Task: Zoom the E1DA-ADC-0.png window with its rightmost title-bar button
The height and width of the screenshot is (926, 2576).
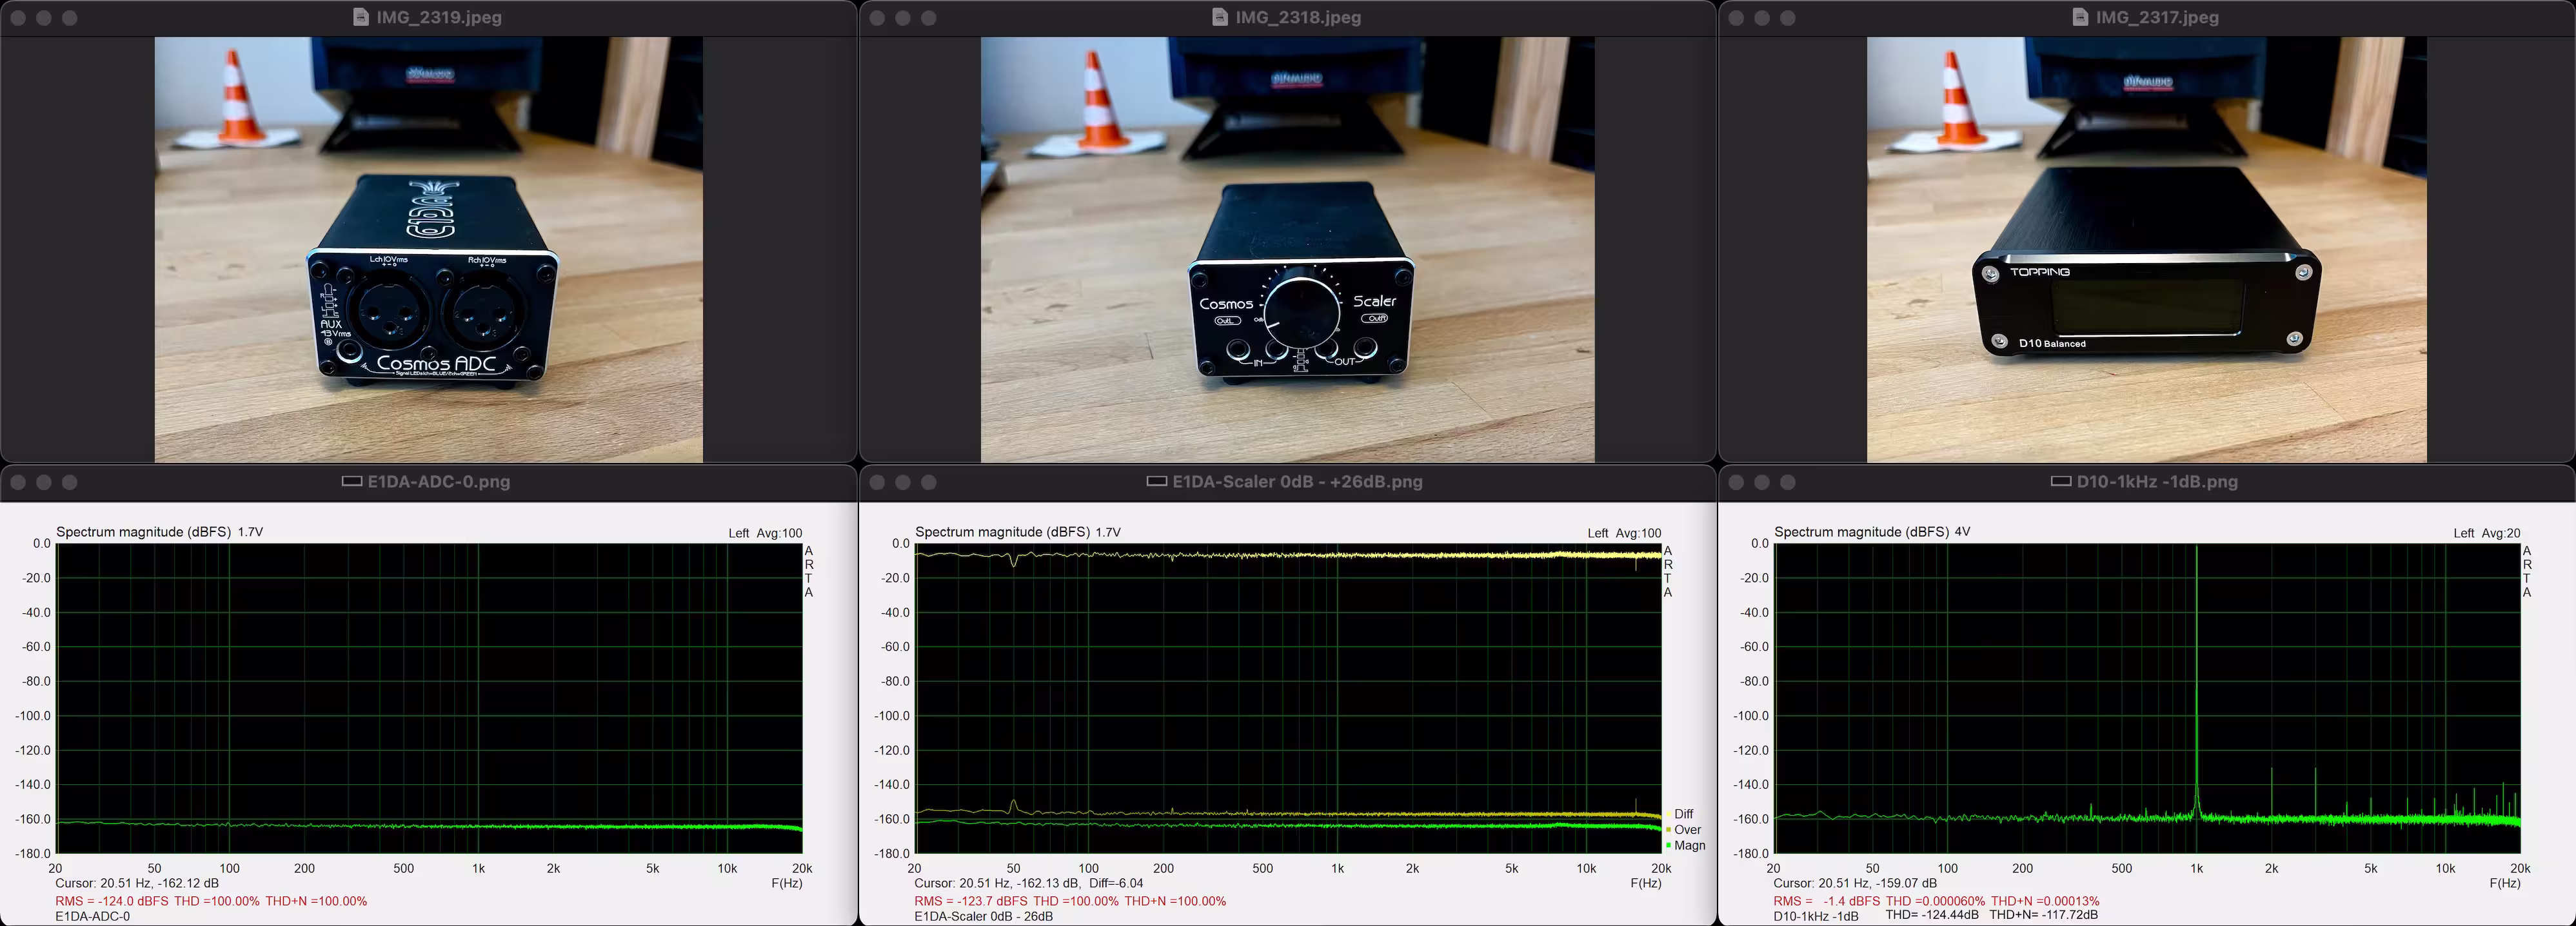Action: point(70,482)
